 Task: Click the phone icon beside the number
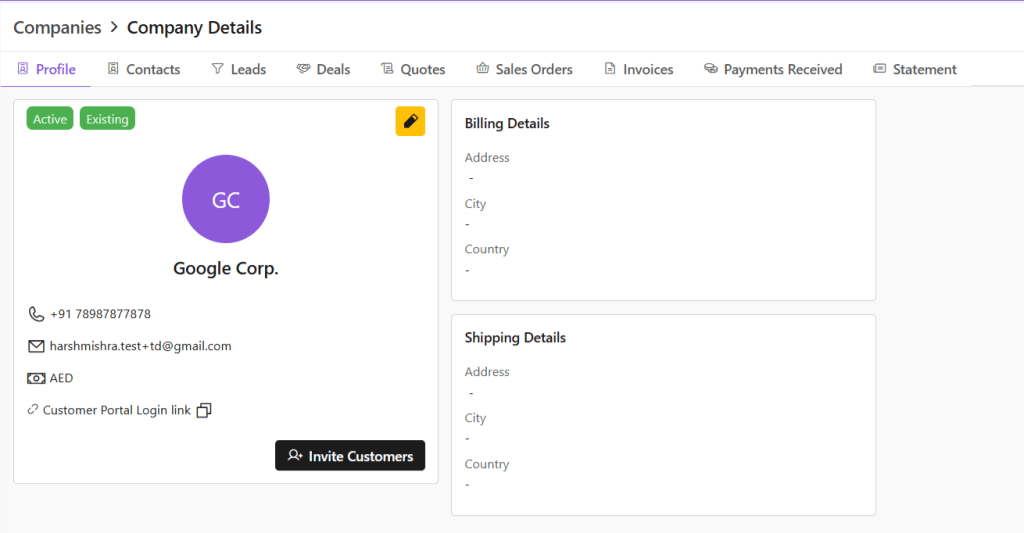(x=36, y=314)
